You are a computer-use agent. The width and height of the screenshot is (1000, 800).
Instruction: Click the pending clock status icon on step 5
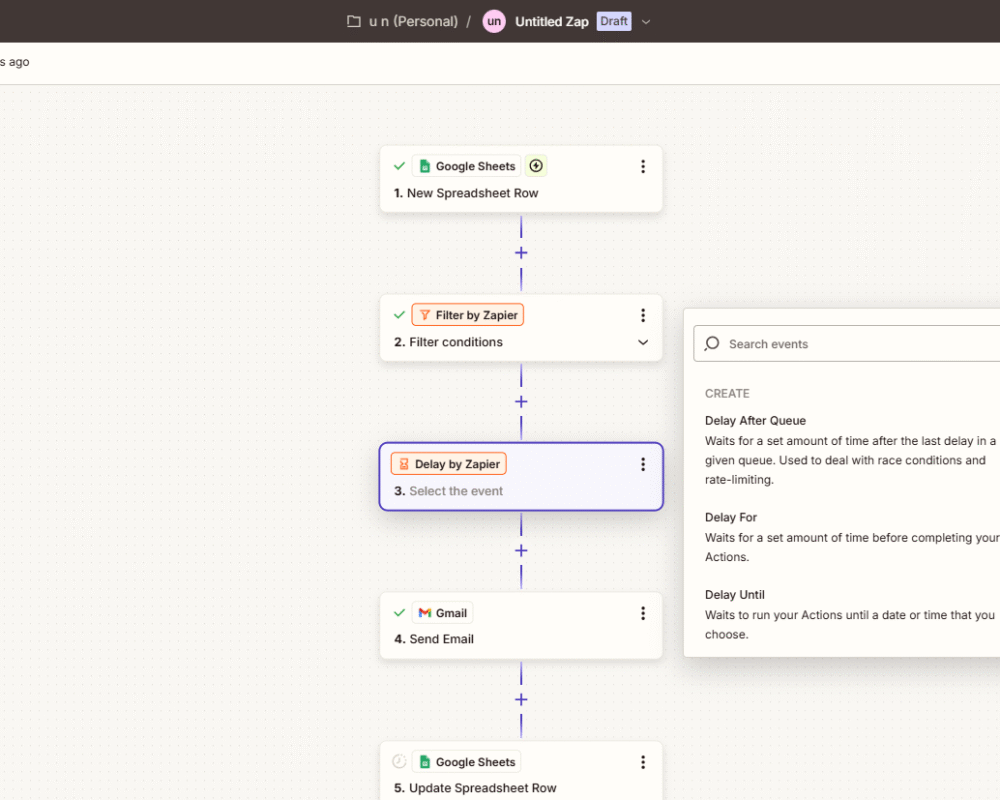(x=399, y=761)
